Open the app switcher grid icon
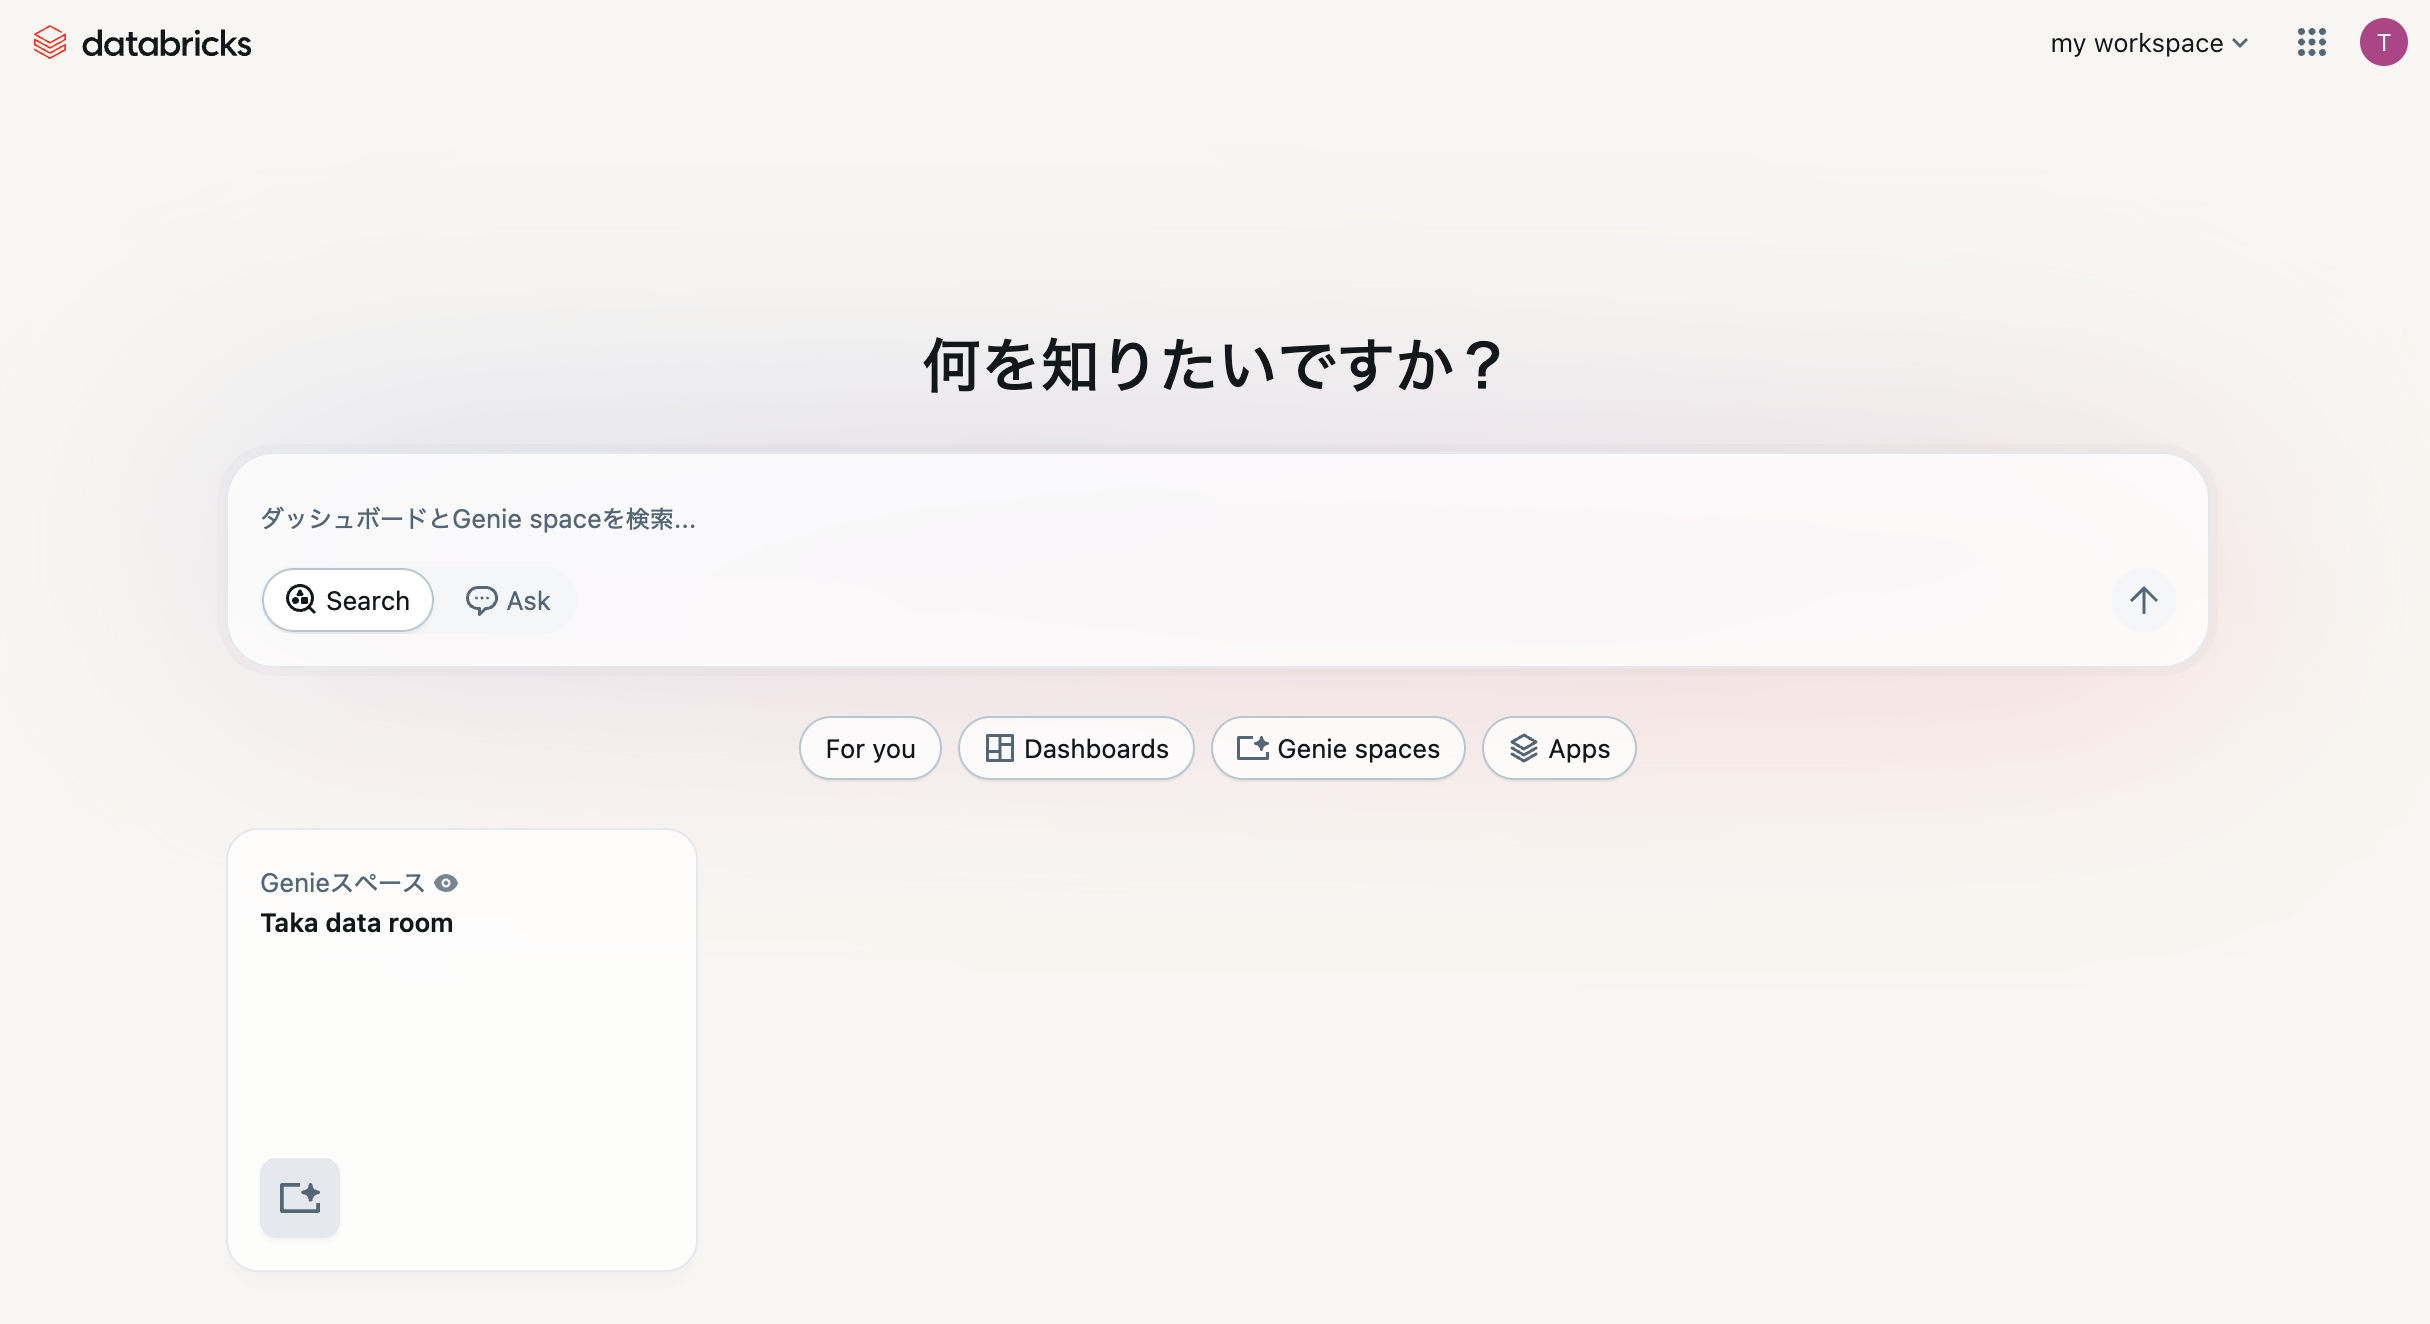The width and height of the screenshot is (2430, 1324). tap(2311, 42)
